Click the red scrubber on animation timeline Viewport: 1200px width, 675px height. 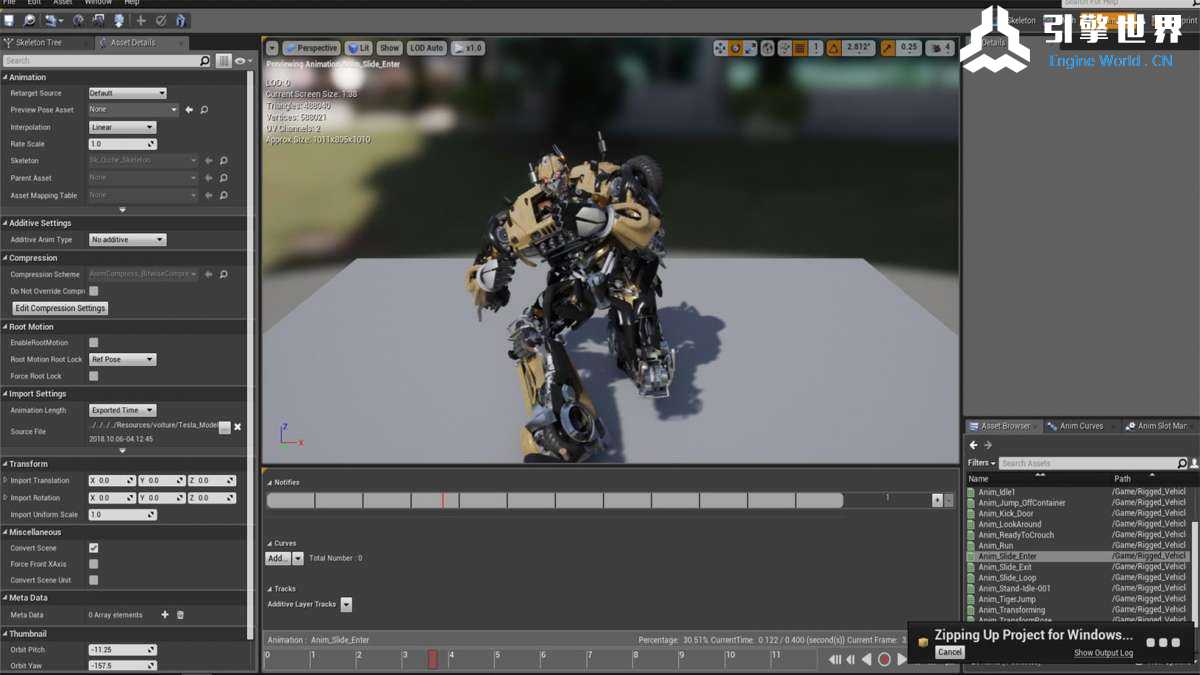(x=433, y=659)
